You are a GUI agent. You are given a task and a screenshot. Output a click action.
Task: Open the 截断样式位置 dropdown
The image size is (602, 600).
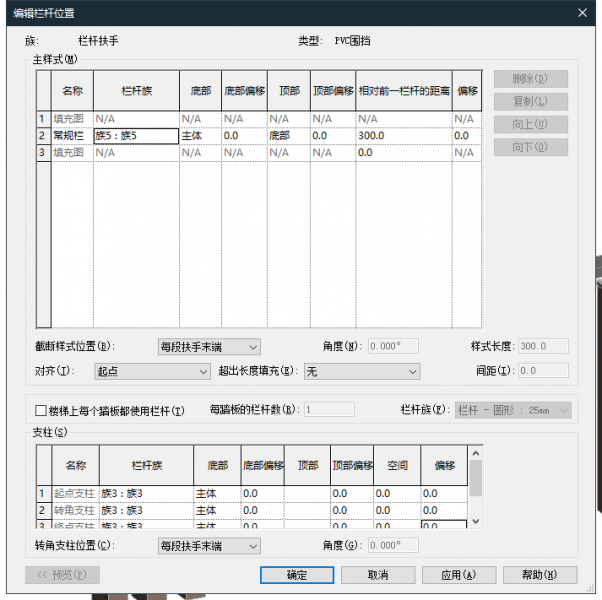209,347
